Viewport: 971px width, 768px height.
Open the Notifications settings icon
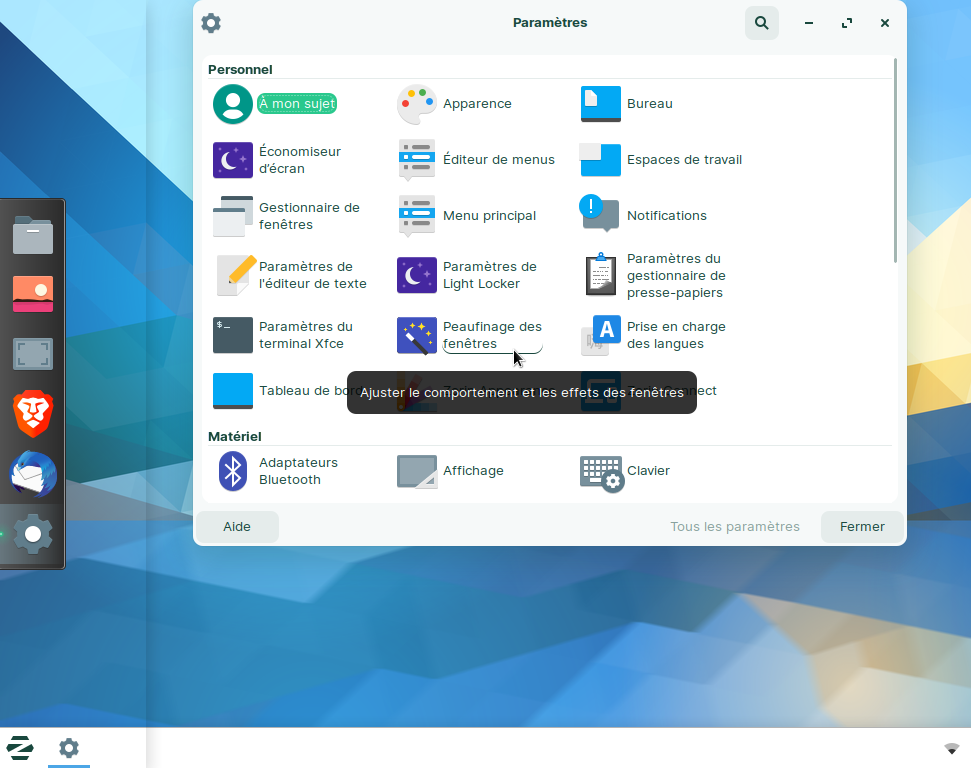pyautogui.click(x=601, y=214)
